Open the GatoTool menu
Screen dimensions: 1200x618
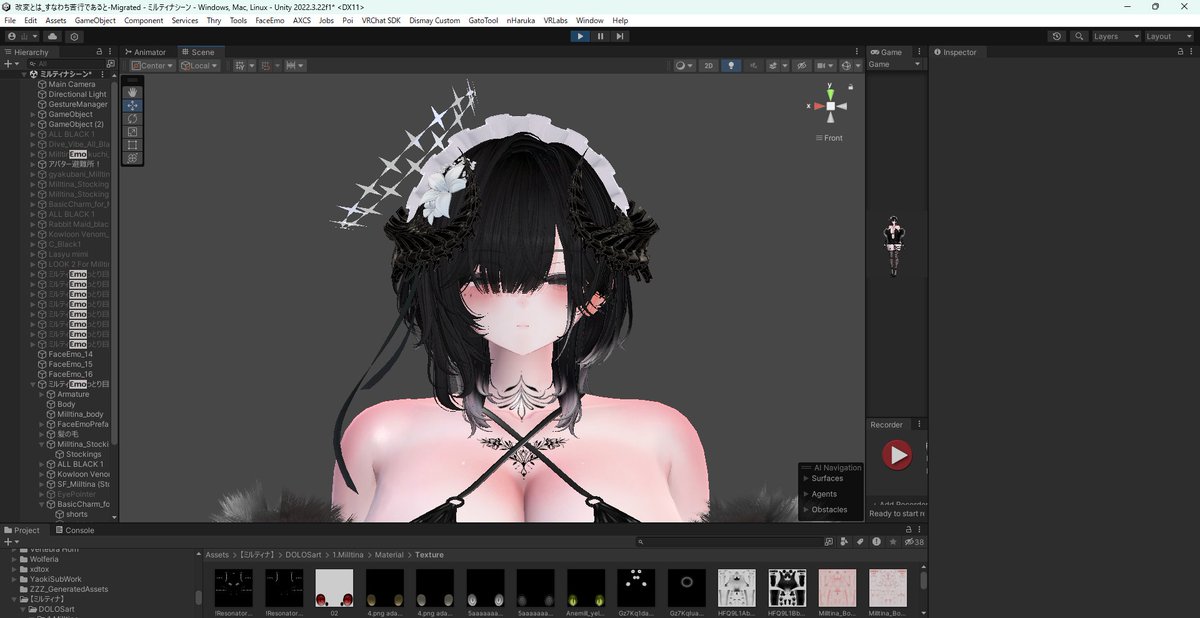483,19
